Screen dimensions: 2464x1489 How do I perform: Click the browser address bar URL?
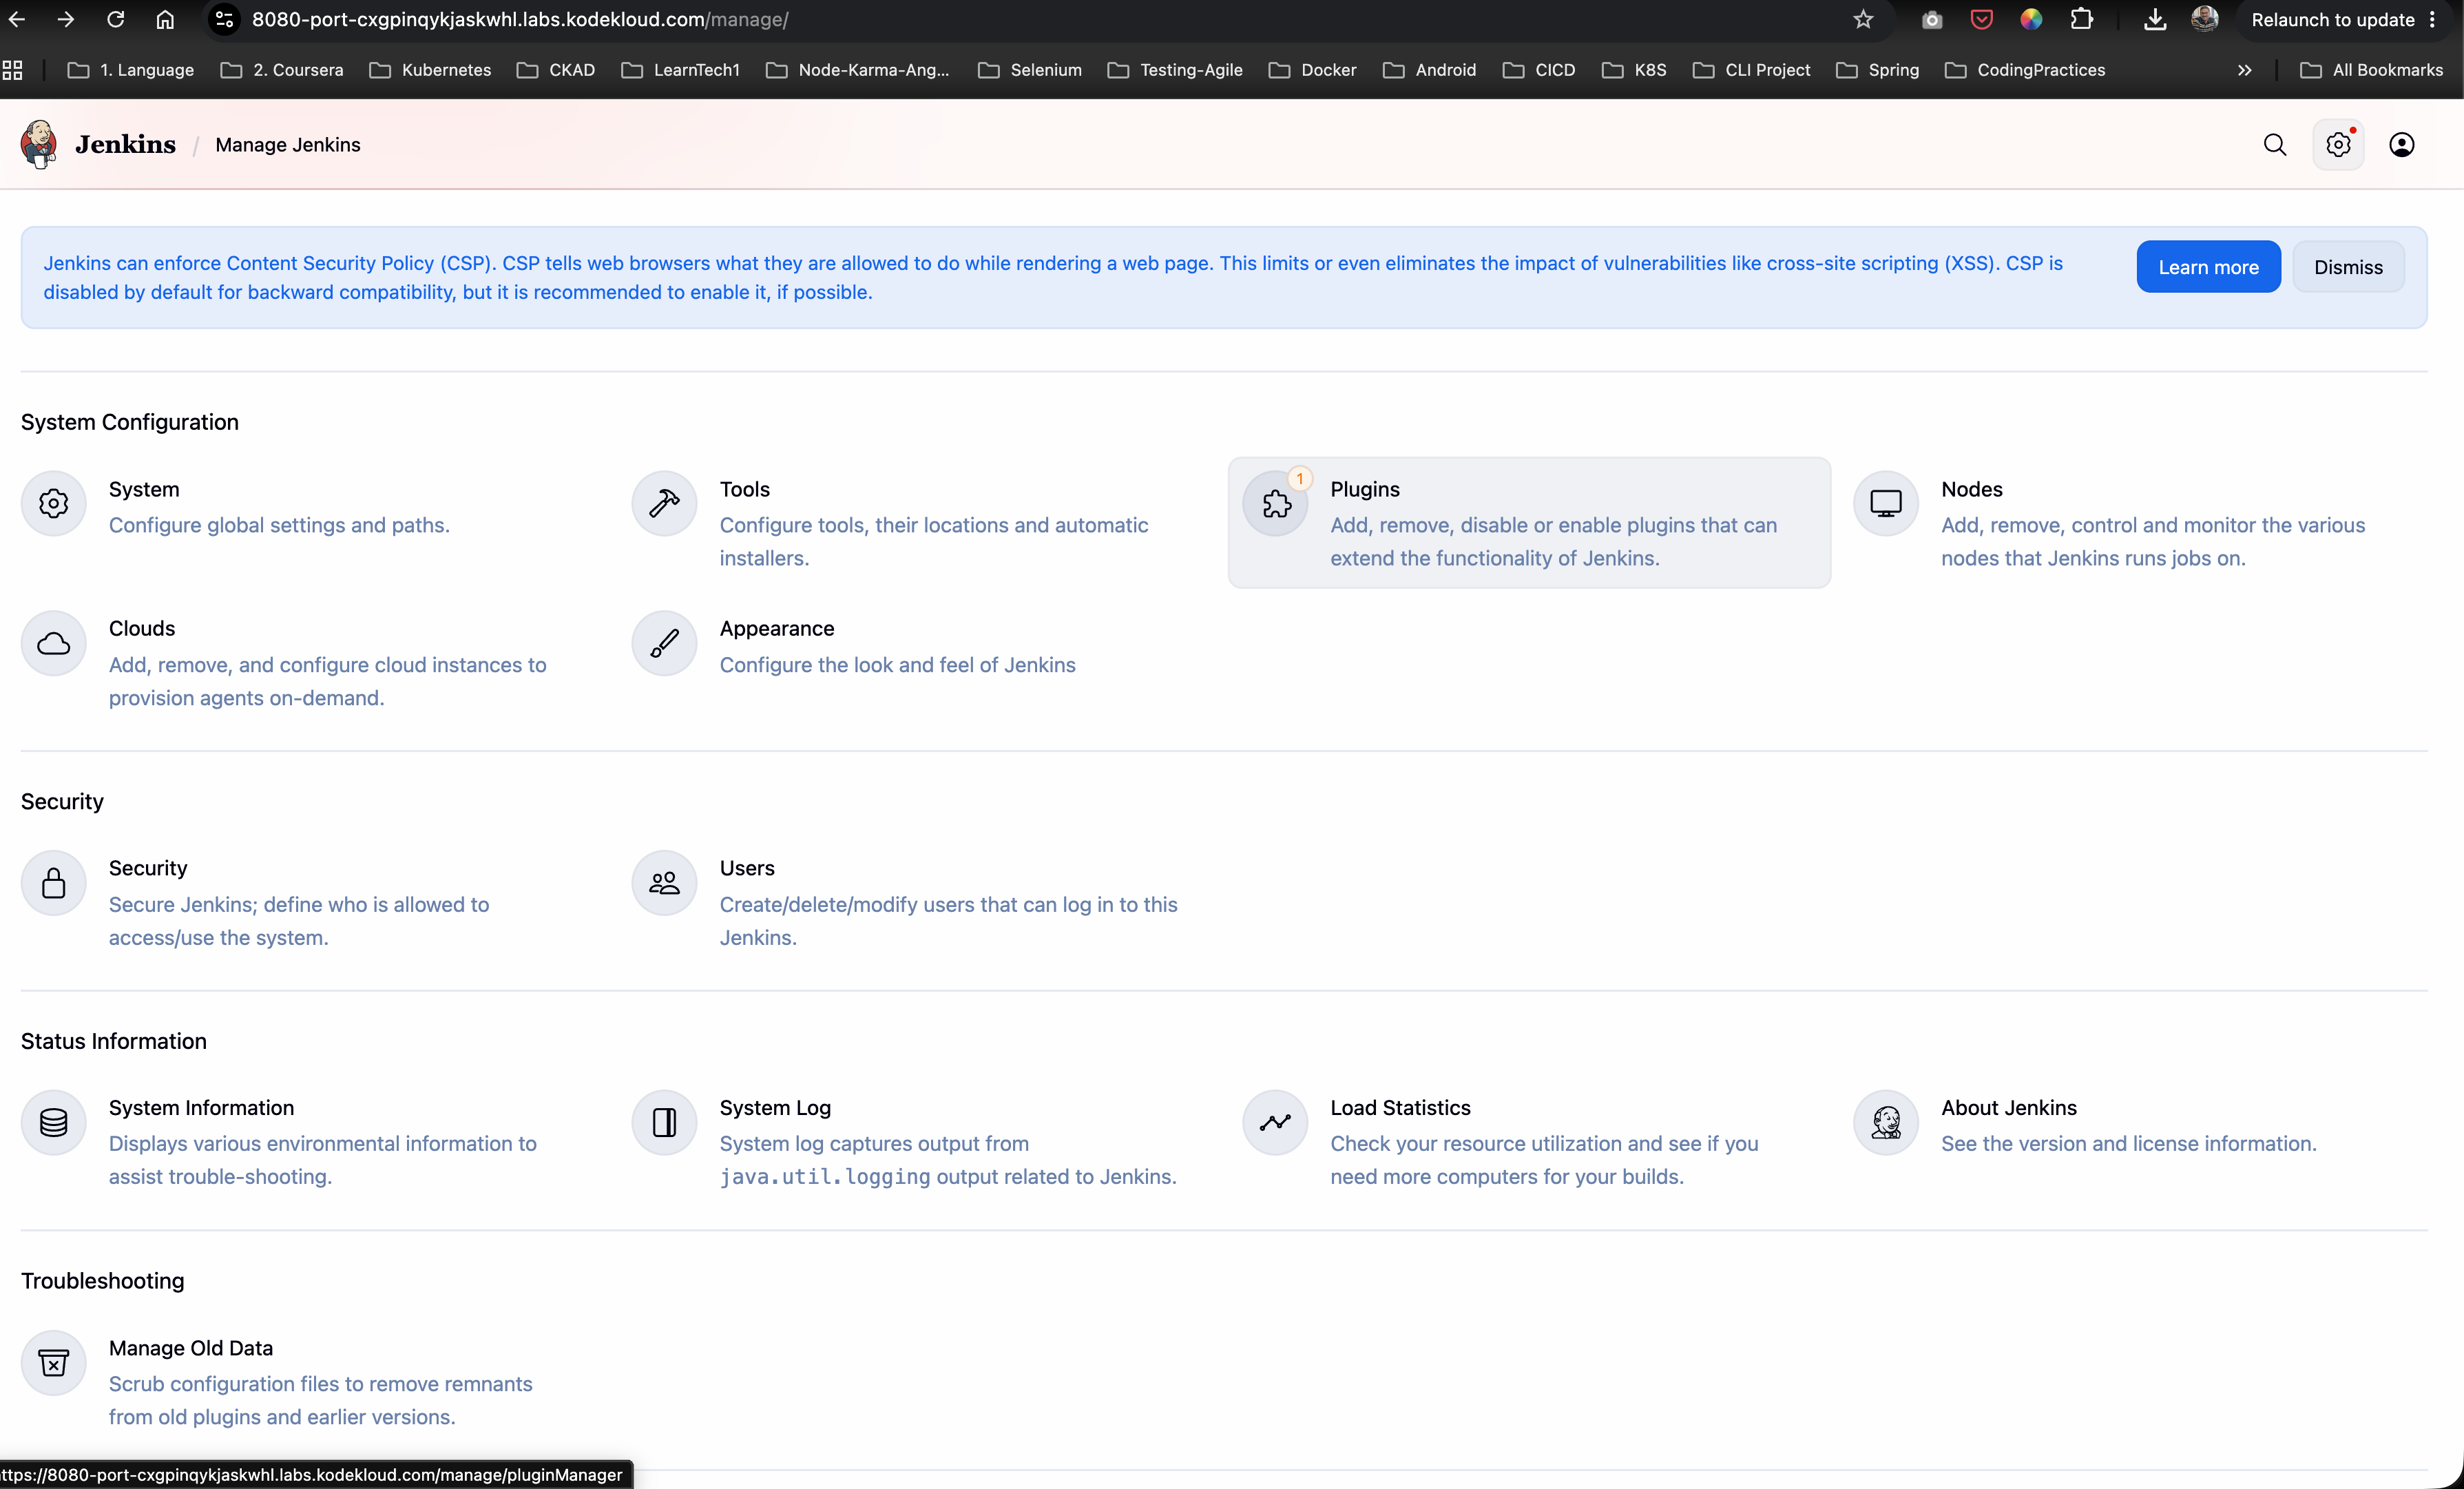click(520, 20)
